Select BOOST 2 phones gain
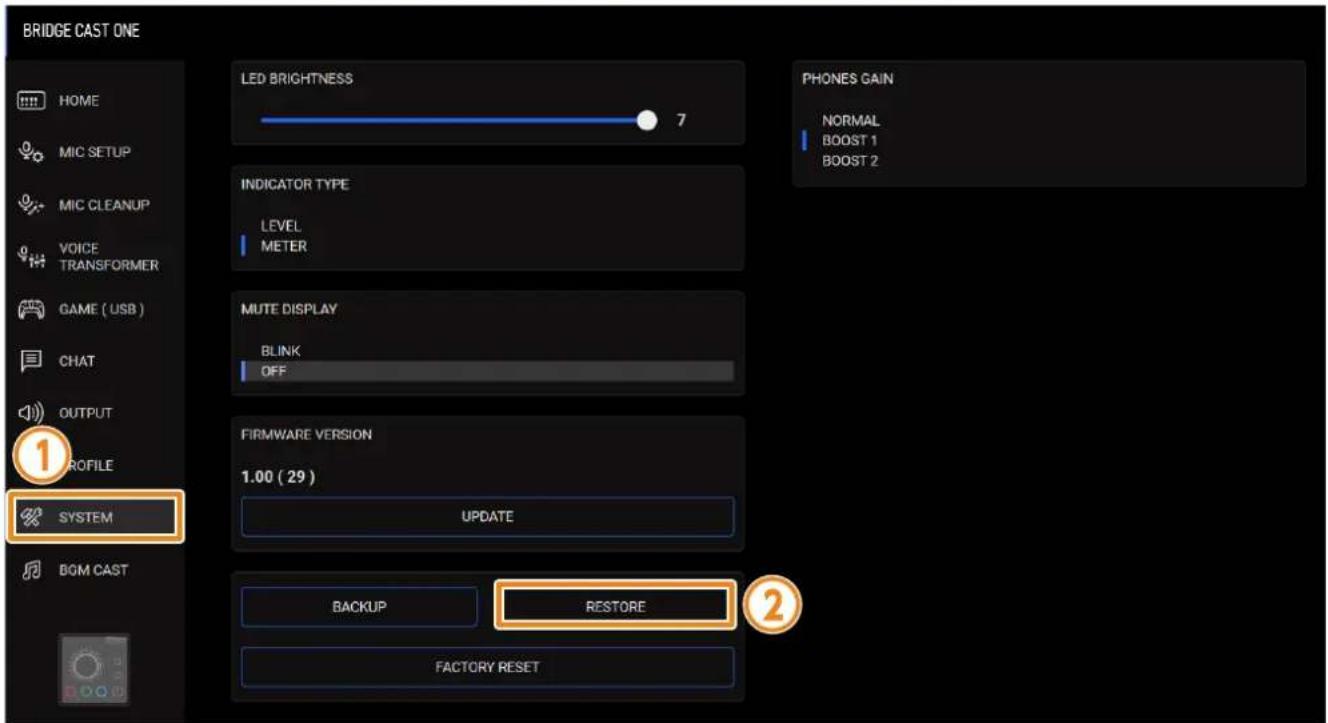This screenshot has width=1328, height=723. (849, 161)
